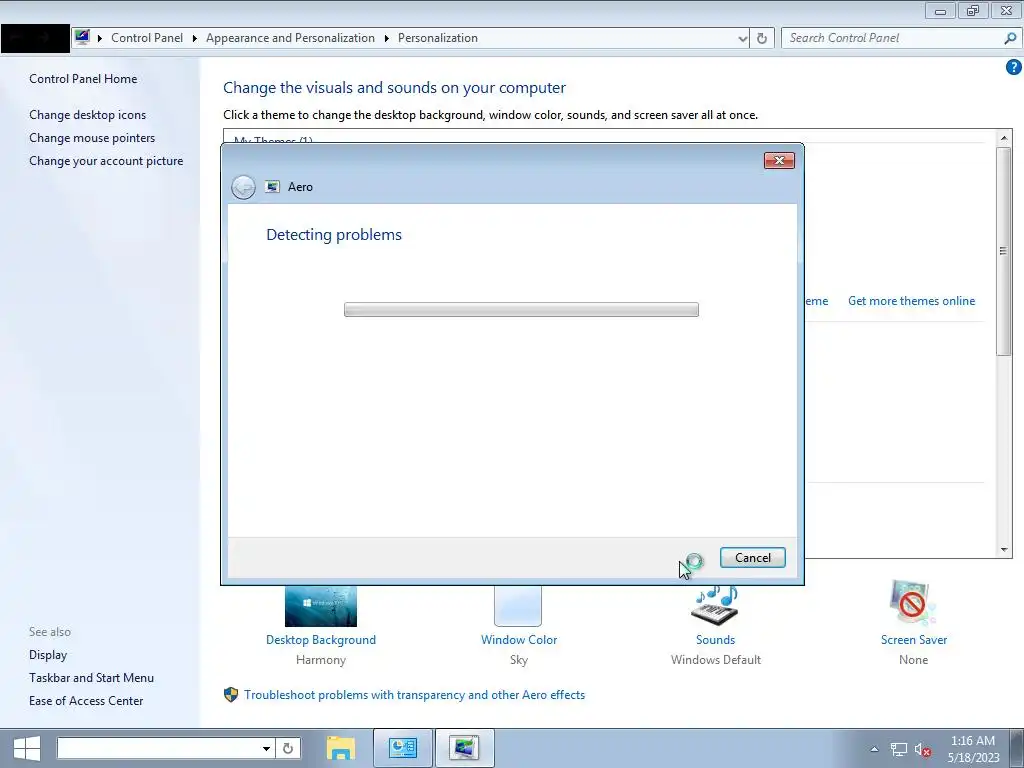
Task: Click Personalization breadcrumb segment
Action: click(438, 38)
